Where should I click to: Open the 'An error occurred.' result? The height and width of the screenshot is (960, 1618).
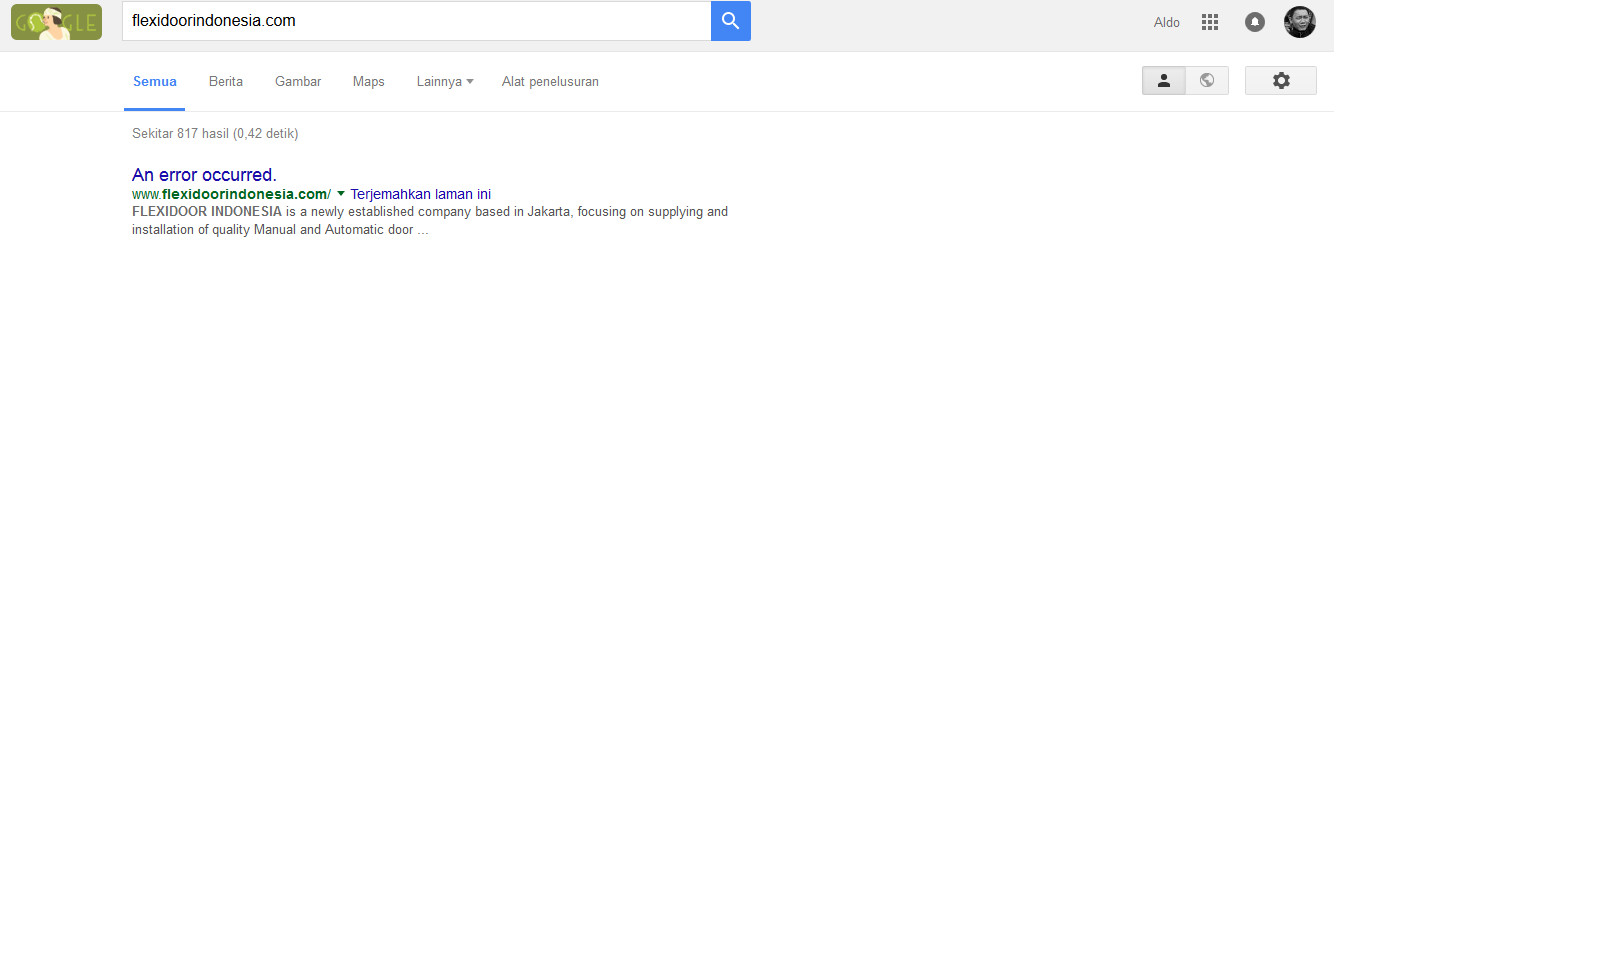click(x=204, y=175)
